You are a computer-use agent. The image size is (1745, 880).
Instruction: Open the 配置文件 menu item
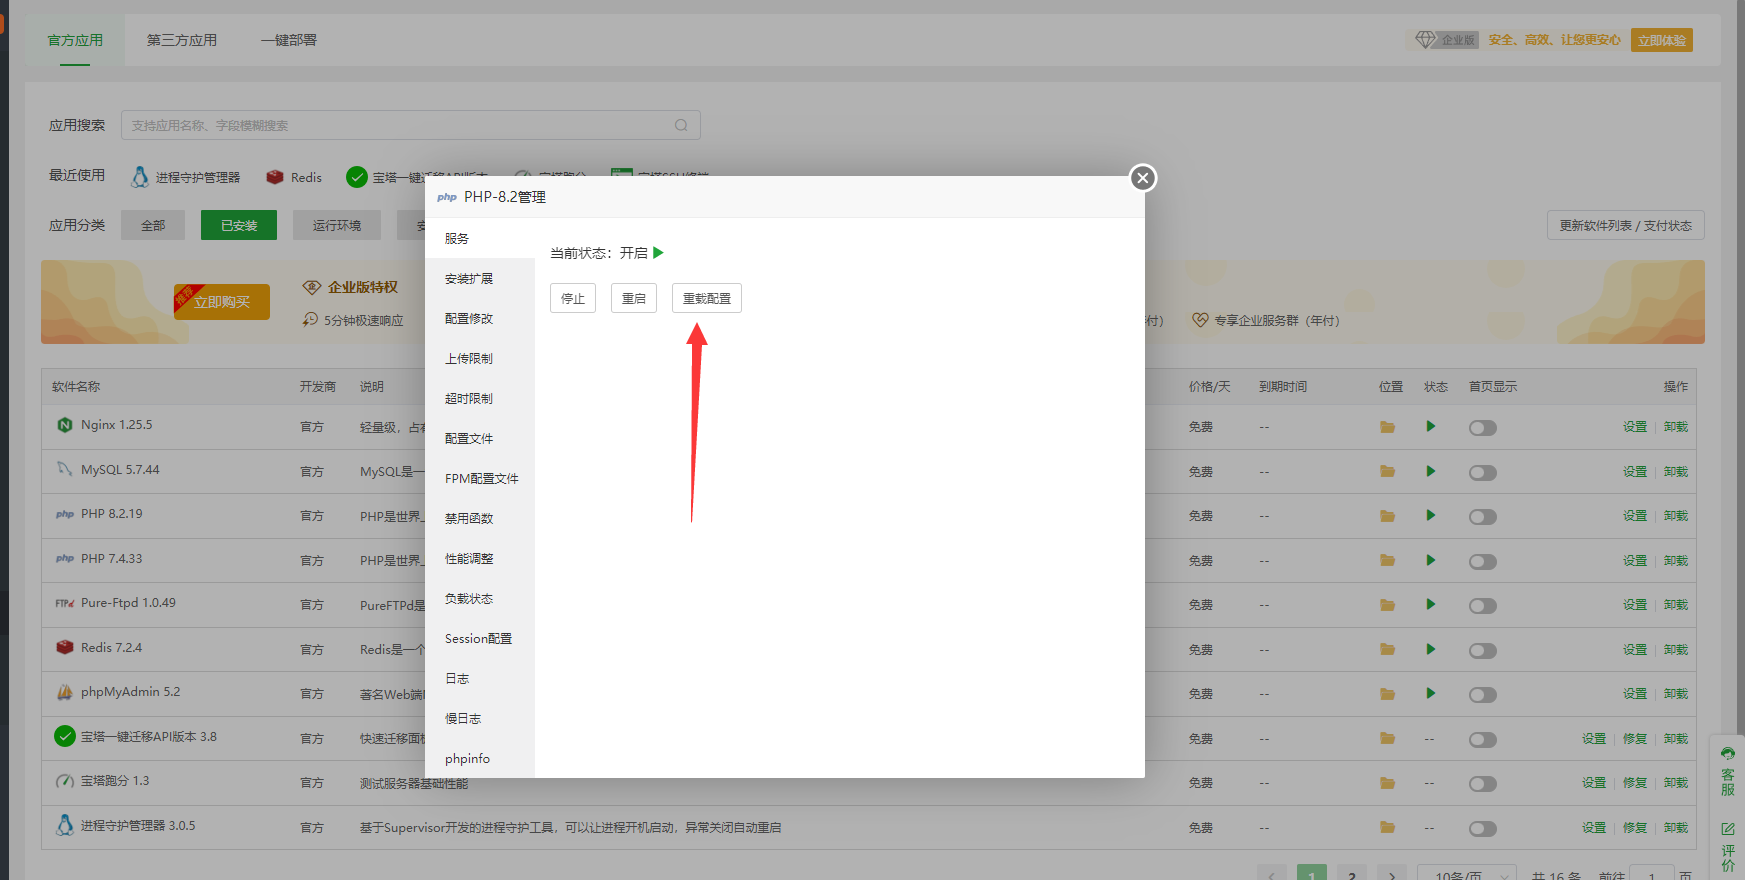point(480,438)
